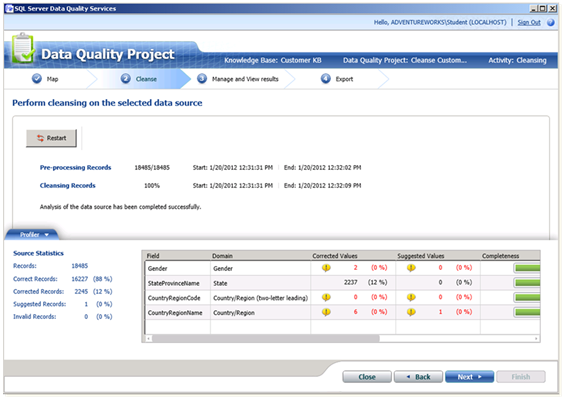Click the State domain cell
The image size is (562, 399).
pyautogui.click(x=261, y=283)
